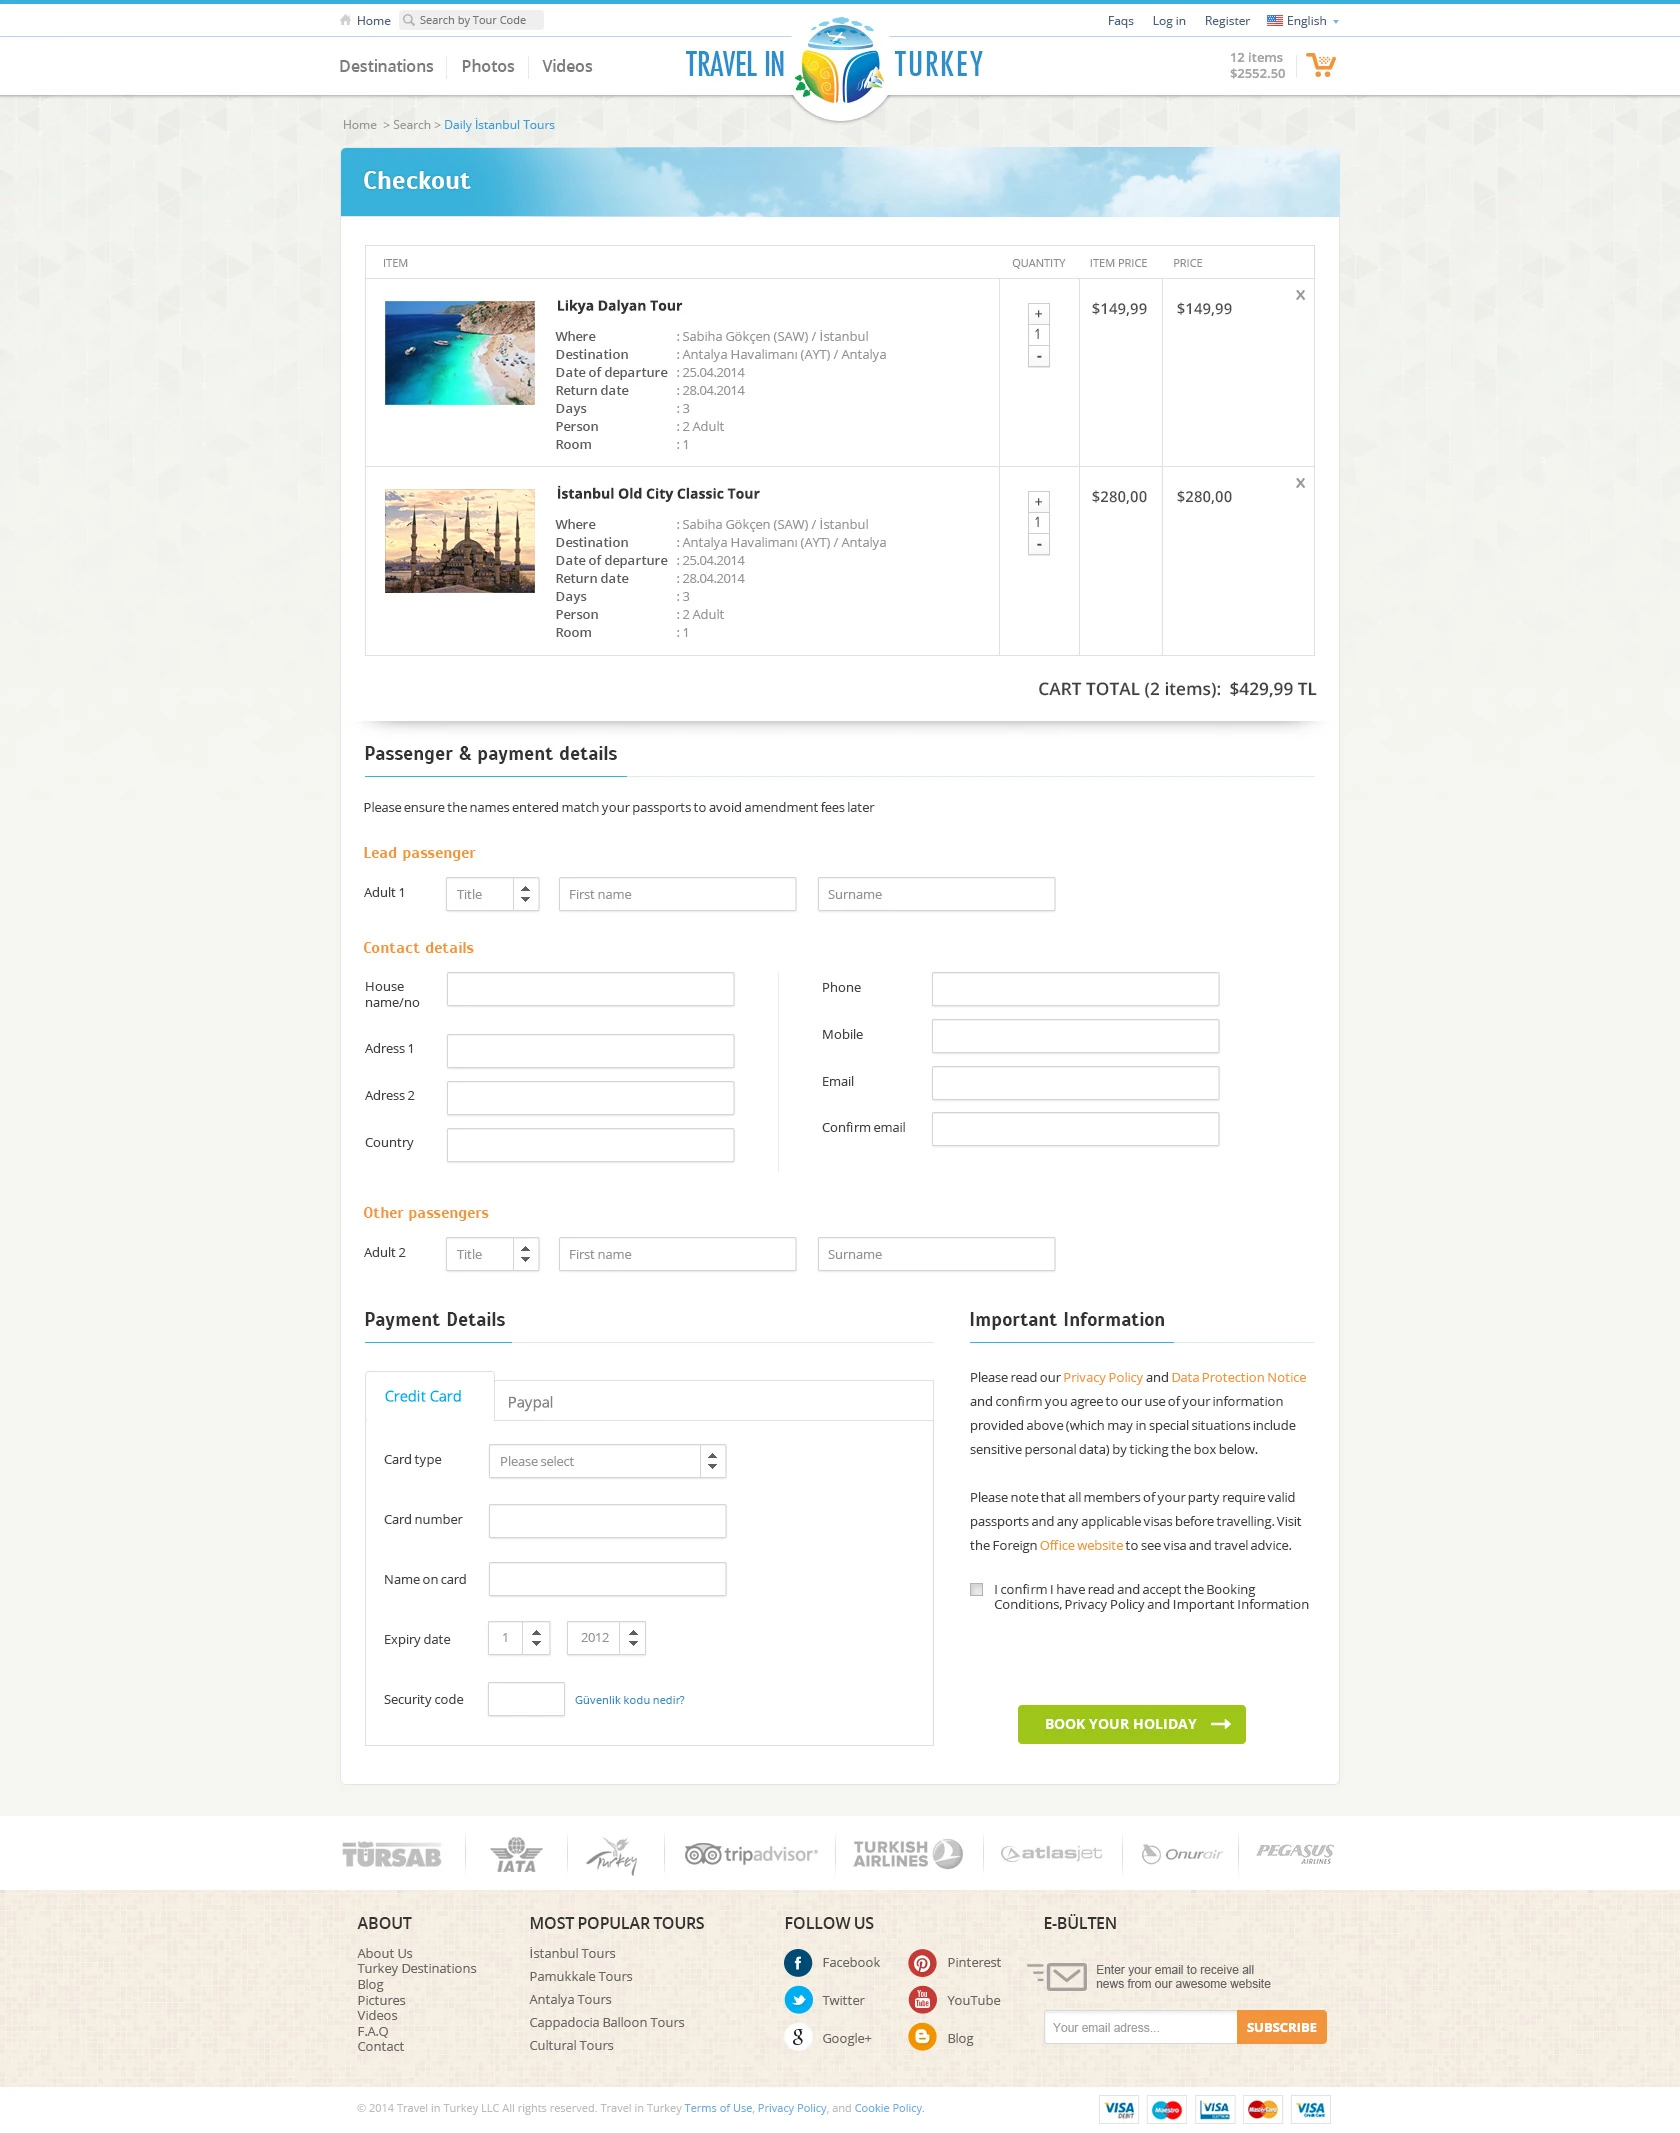Open the Facebook icon in footer

pos(798,1963)
